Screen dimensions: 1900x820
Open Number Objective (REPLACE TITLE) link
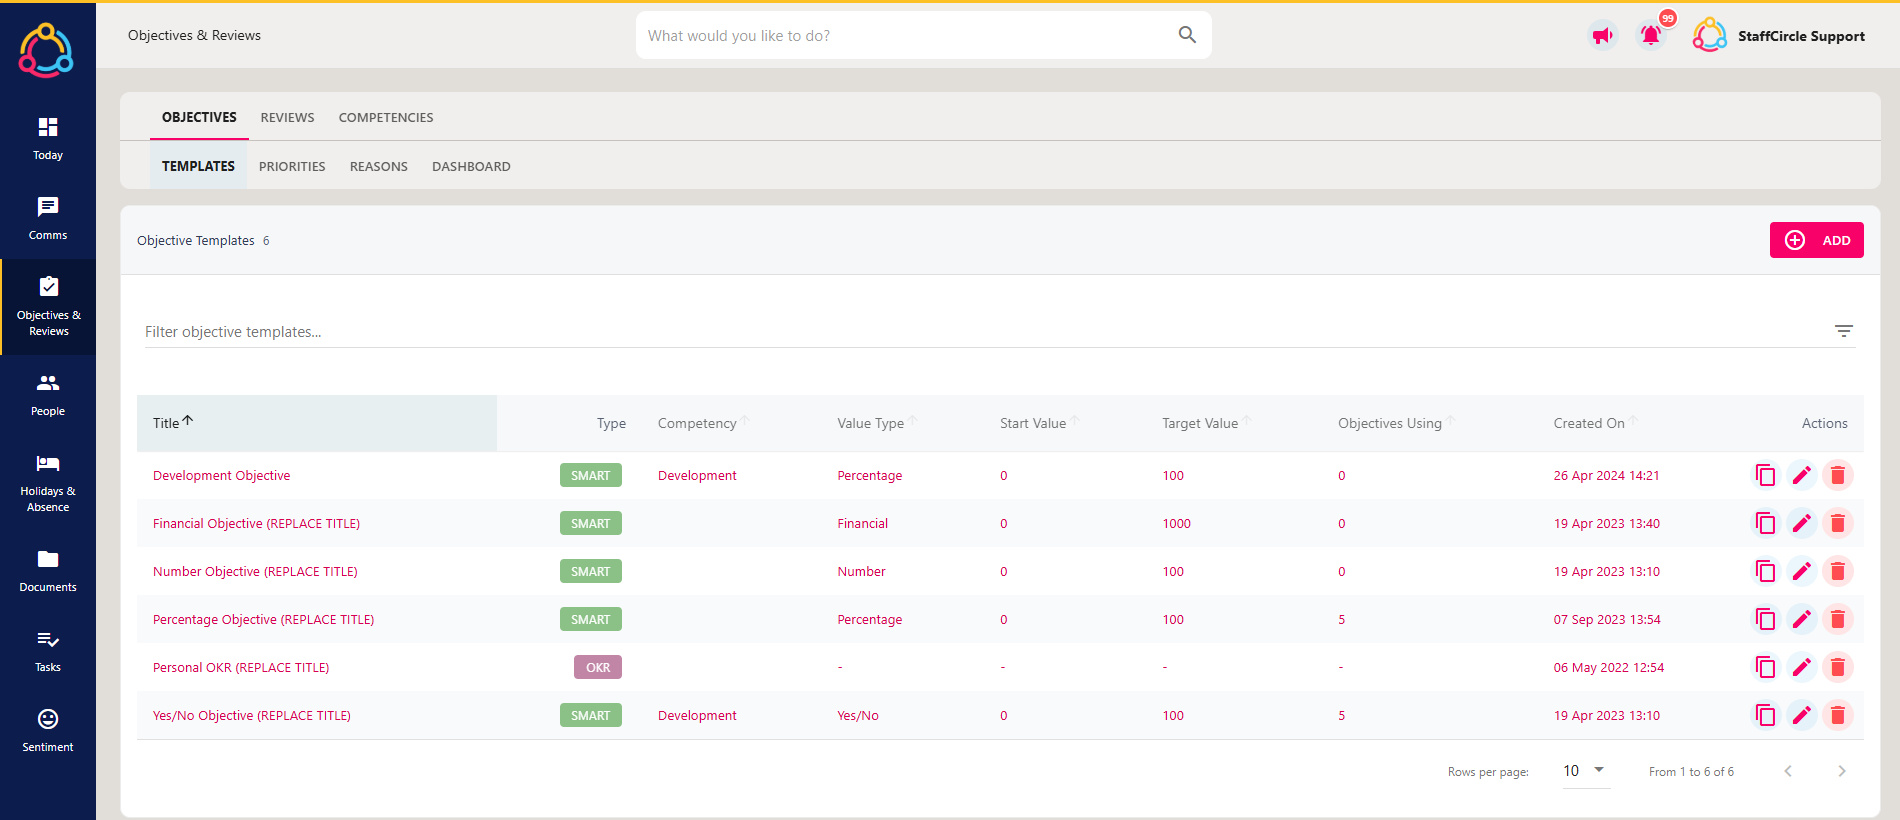[255, 571]
